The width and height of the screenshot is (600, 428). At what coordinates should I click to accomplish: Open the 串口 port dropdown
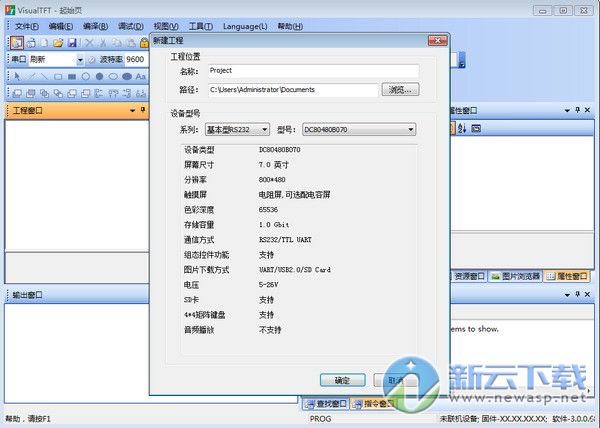(x=80, y=60)
